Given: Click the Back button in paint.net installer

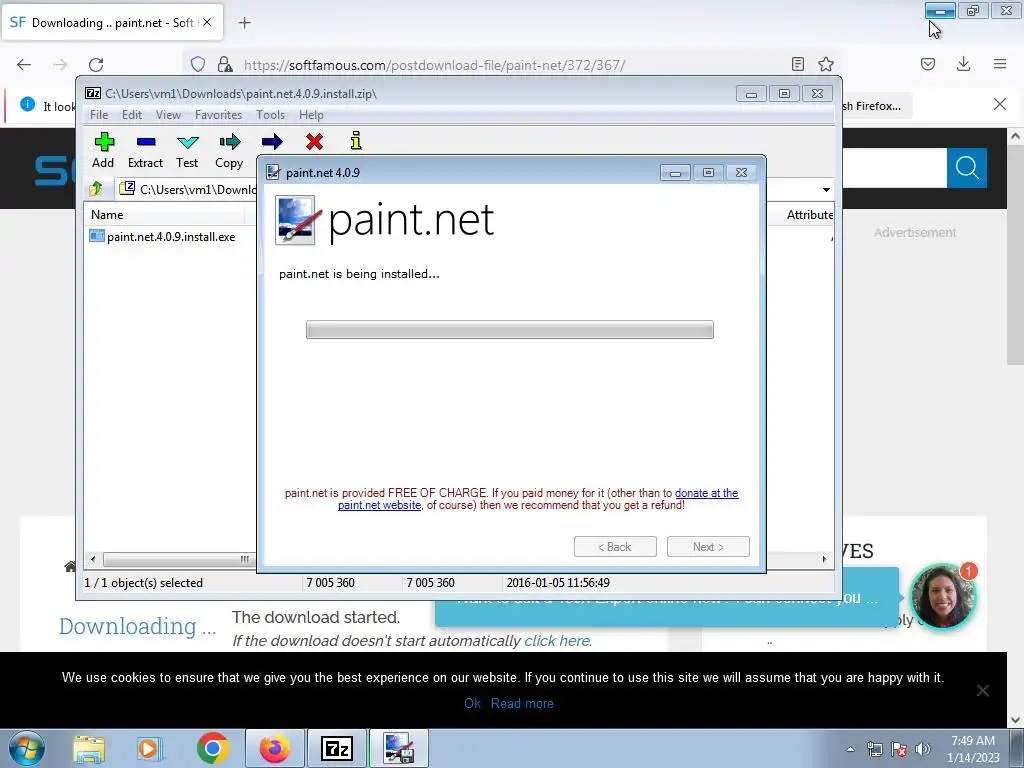Looking at the screenshot, I should (615, 547).
